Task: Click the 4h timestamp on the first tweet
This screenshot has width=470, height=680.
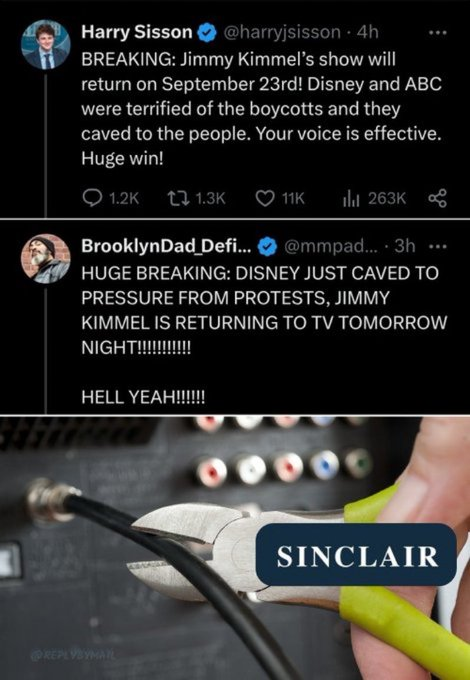Action: 368,32
